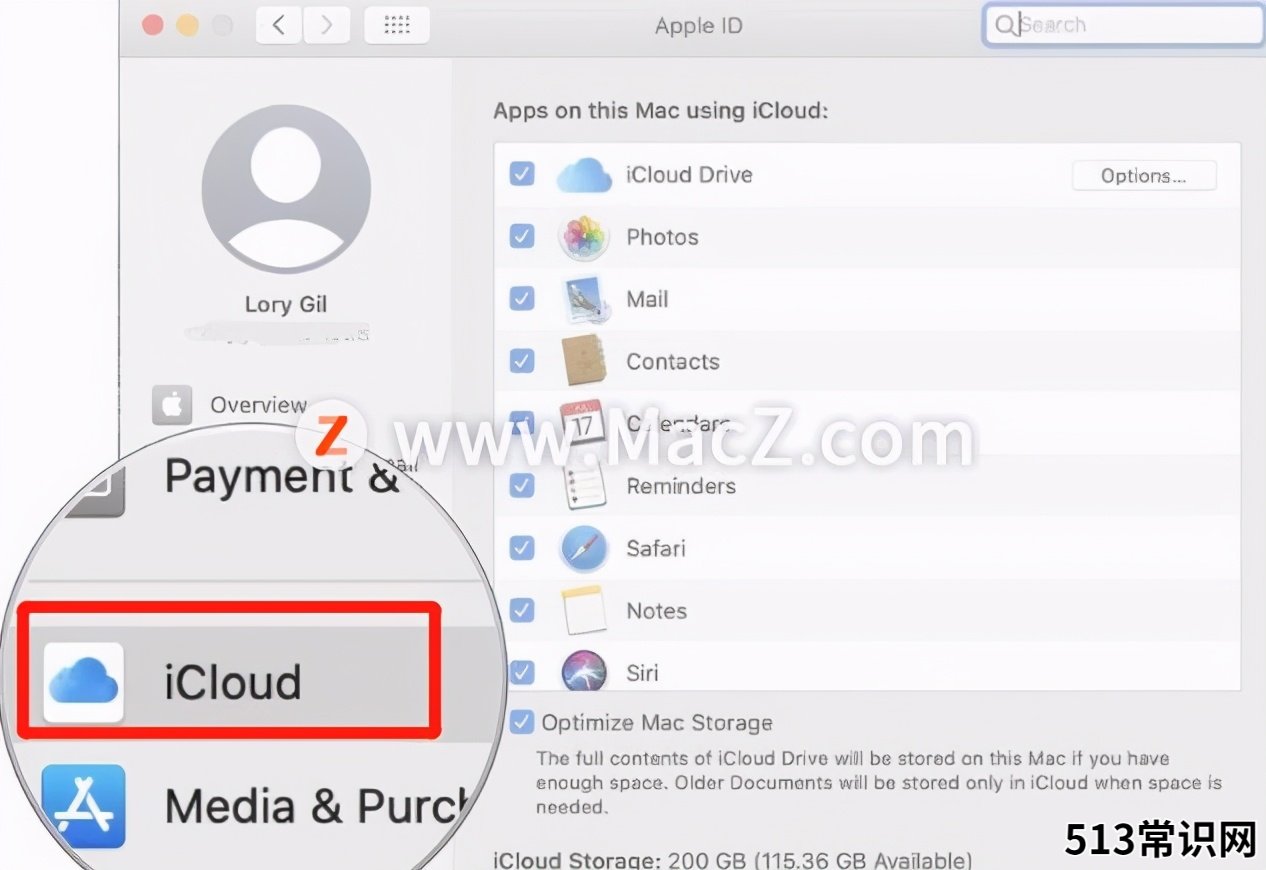Toggle the Contacts checkbox
Viewport: 1266px width, 870px height.
click(522, 360)
